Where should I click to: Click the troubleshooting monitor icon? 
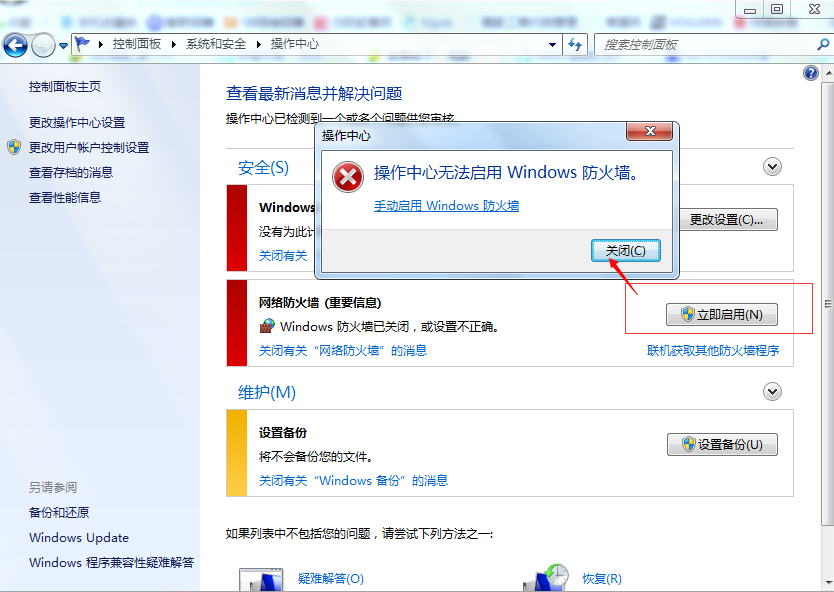click(261, 579)
